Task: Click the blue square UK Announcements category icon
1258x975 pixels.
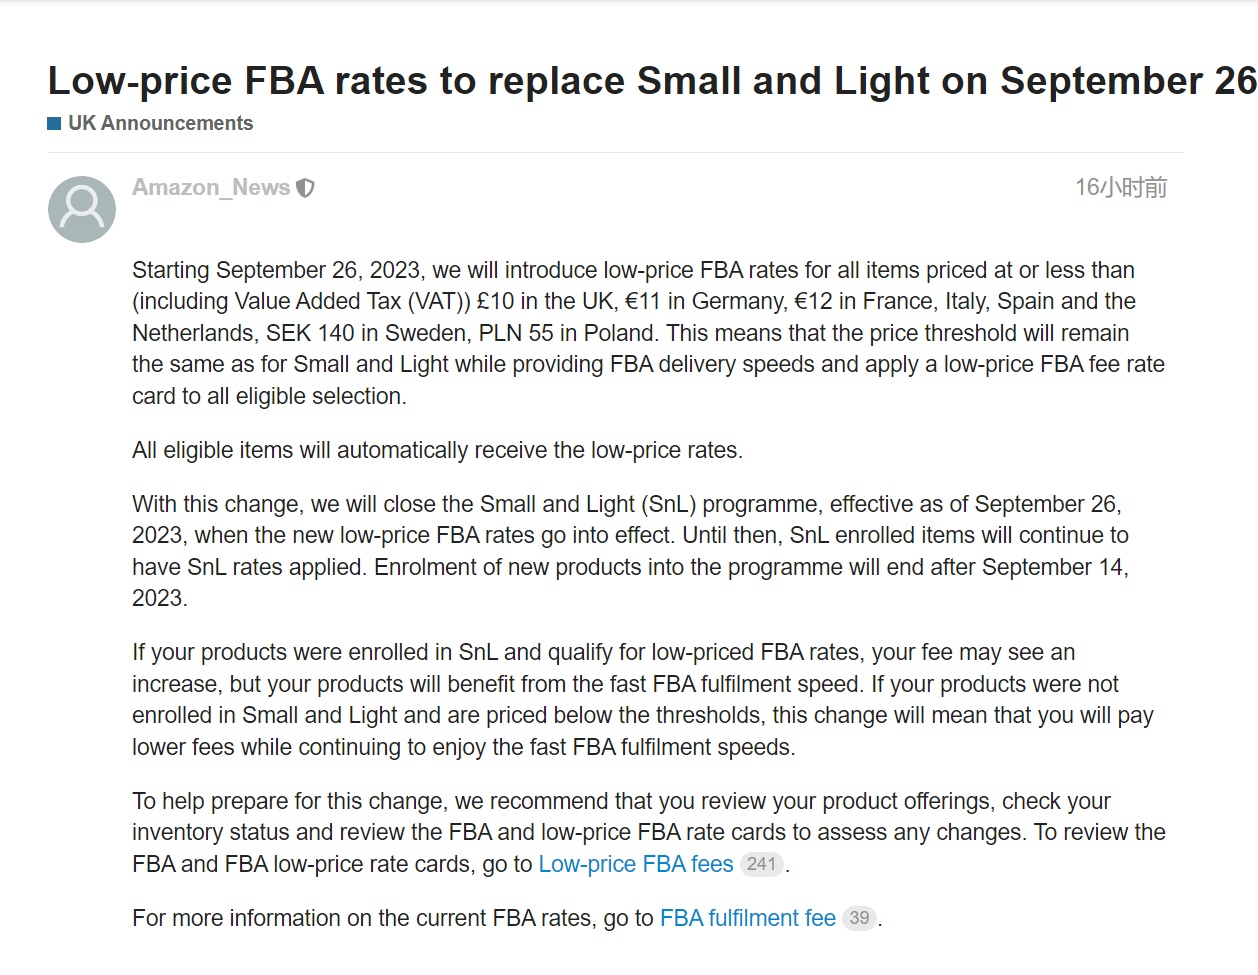Action: point(55,124)
